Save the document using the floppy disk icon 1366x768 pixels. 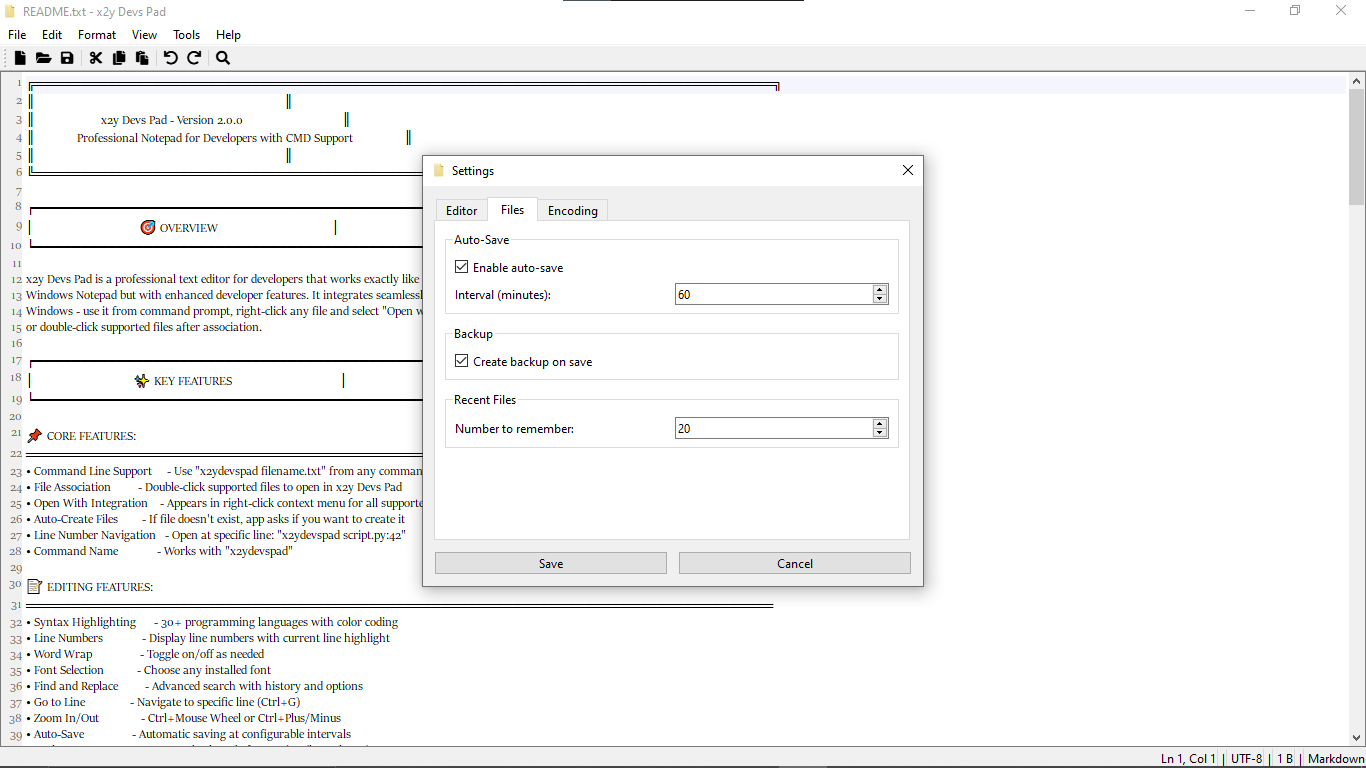(x=67, y=58)
